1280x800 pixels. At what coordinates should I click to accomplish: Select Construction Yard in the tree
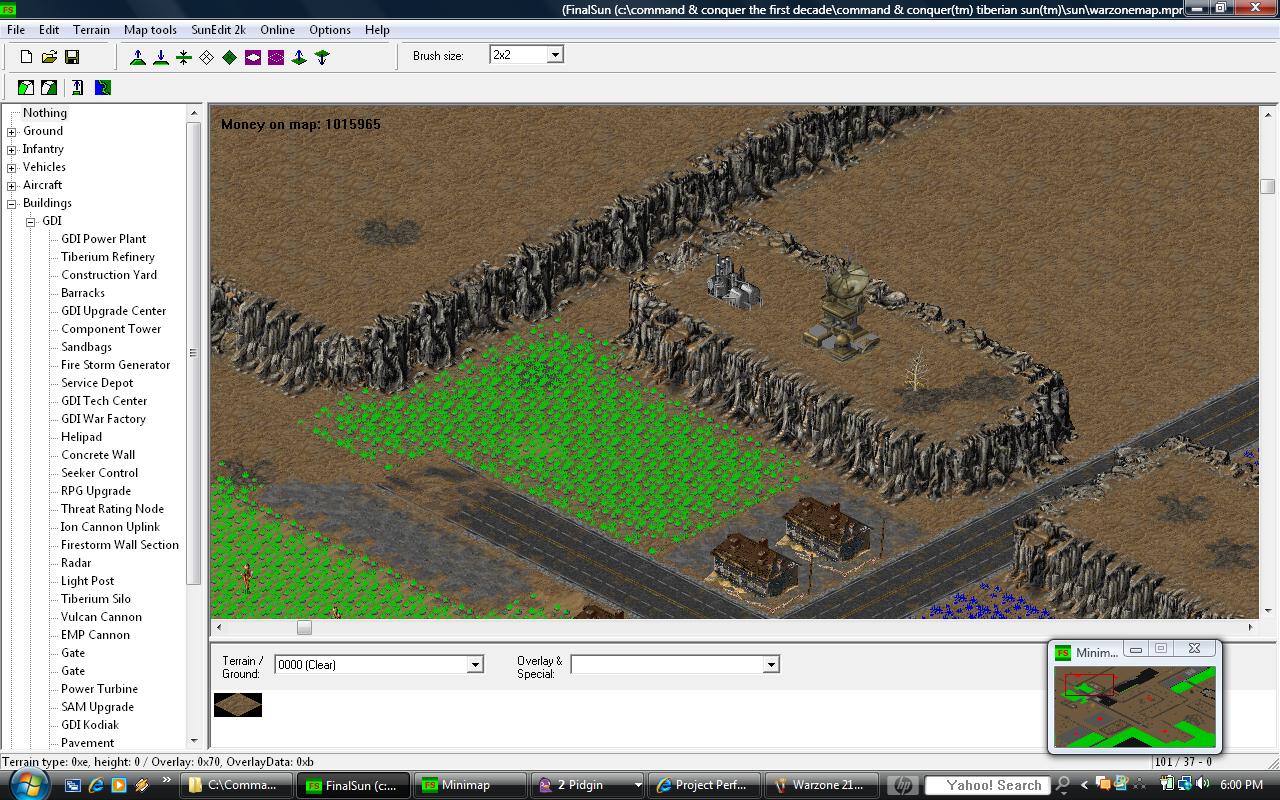(109, 275)
